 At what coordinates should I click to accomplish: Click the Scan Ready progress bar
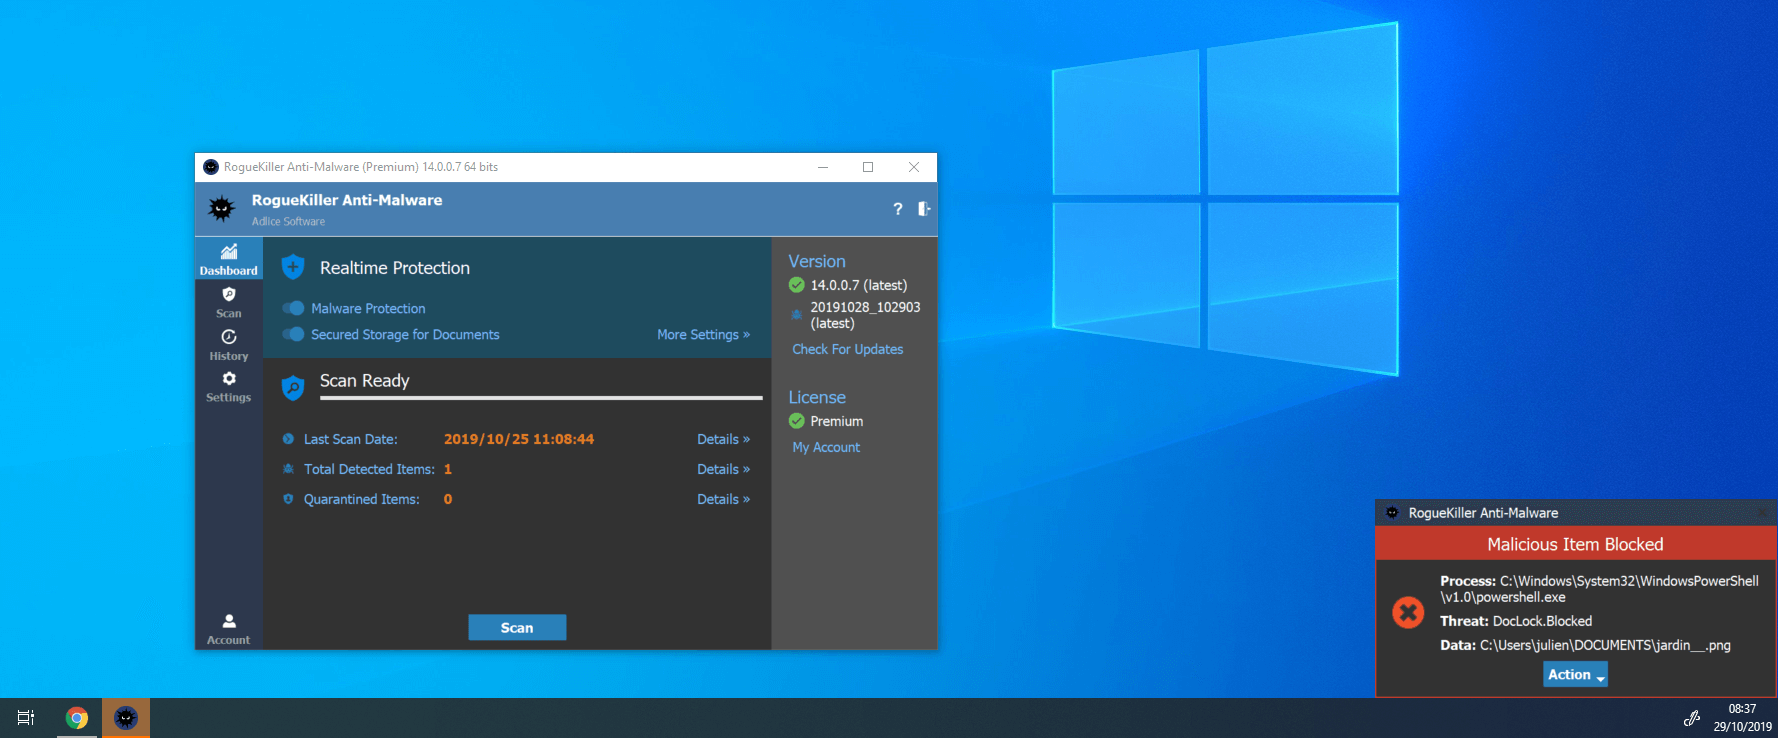tap(541, 398)
